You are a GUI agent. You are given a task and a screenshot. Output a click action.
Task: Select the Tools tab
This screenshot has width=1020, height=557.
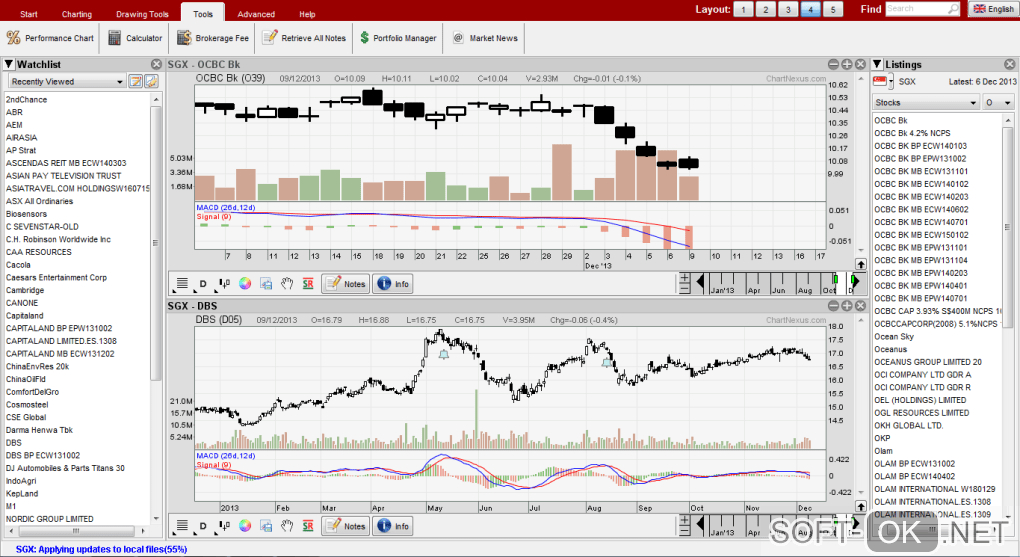point(203,13)
